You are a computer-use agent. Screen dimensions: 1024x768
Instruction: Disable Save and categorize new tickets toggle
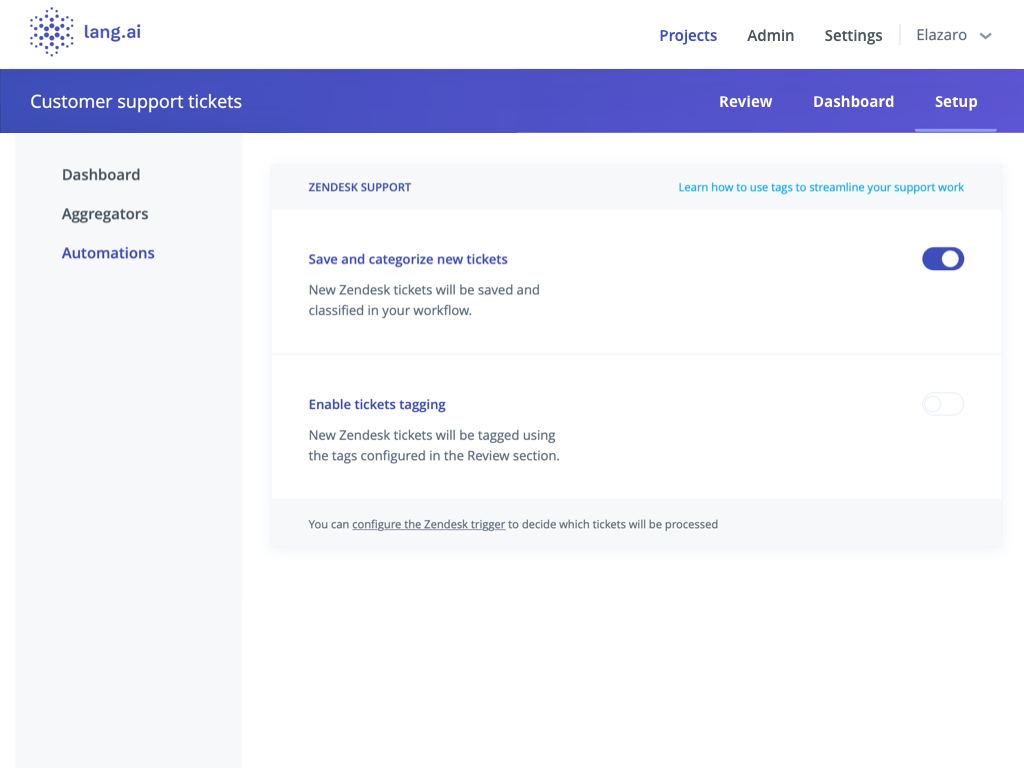point(942,259)
